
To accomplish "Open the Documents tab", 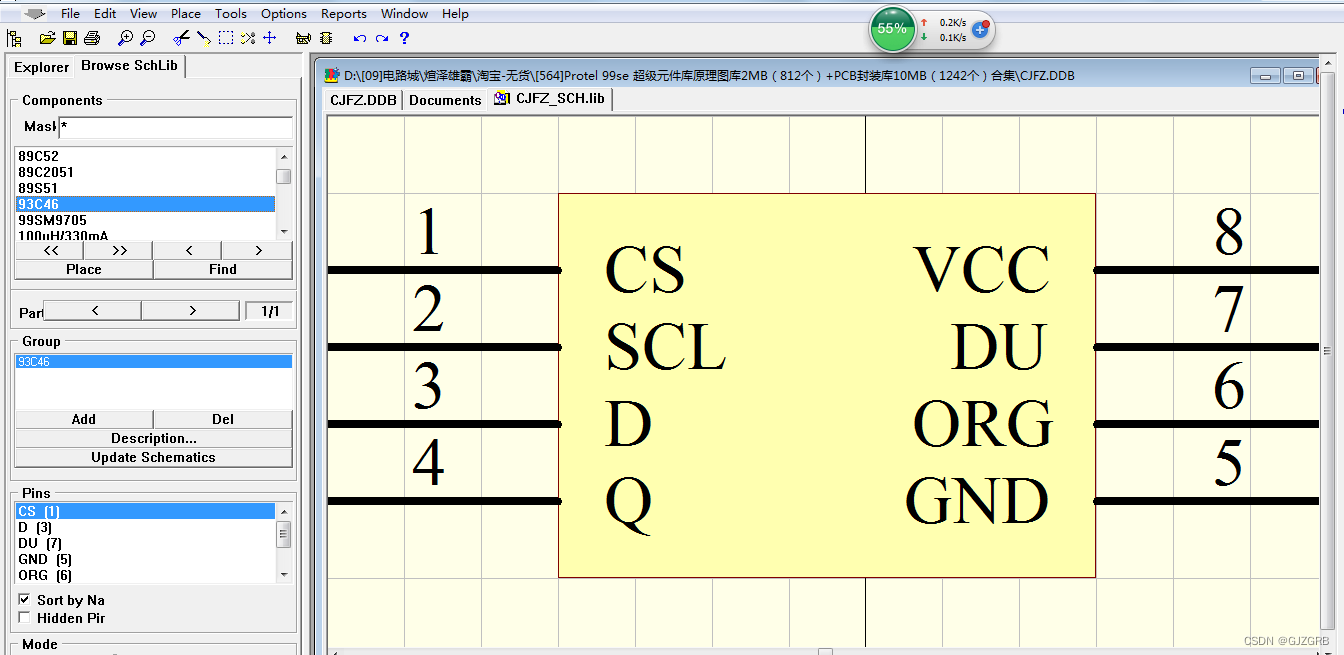I will (x=445, y=100).
